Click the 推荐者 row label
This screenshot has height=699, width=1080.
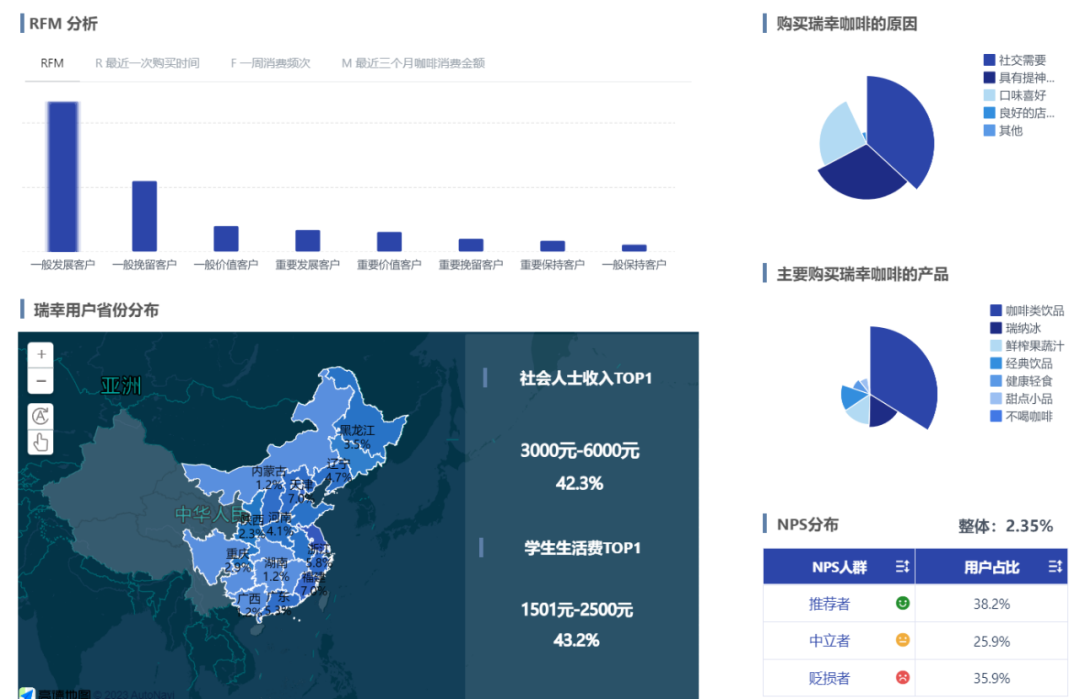829,604
